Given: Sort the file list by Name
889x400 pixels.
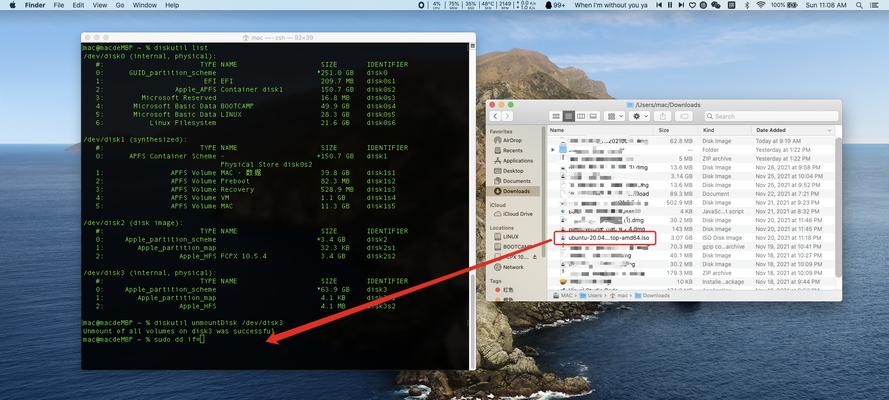Looking at the screenshot, I should (x=601, y=130).
